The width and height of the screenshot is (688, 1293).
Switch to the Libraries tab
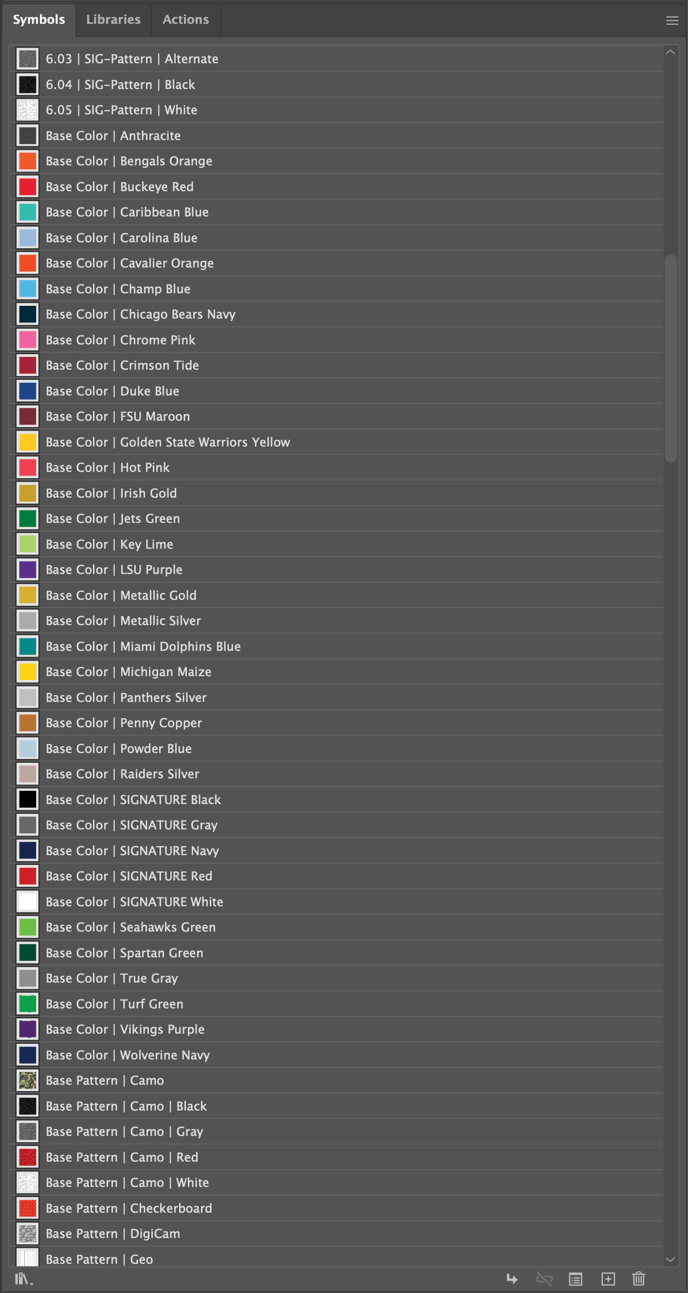pos(113,19)
